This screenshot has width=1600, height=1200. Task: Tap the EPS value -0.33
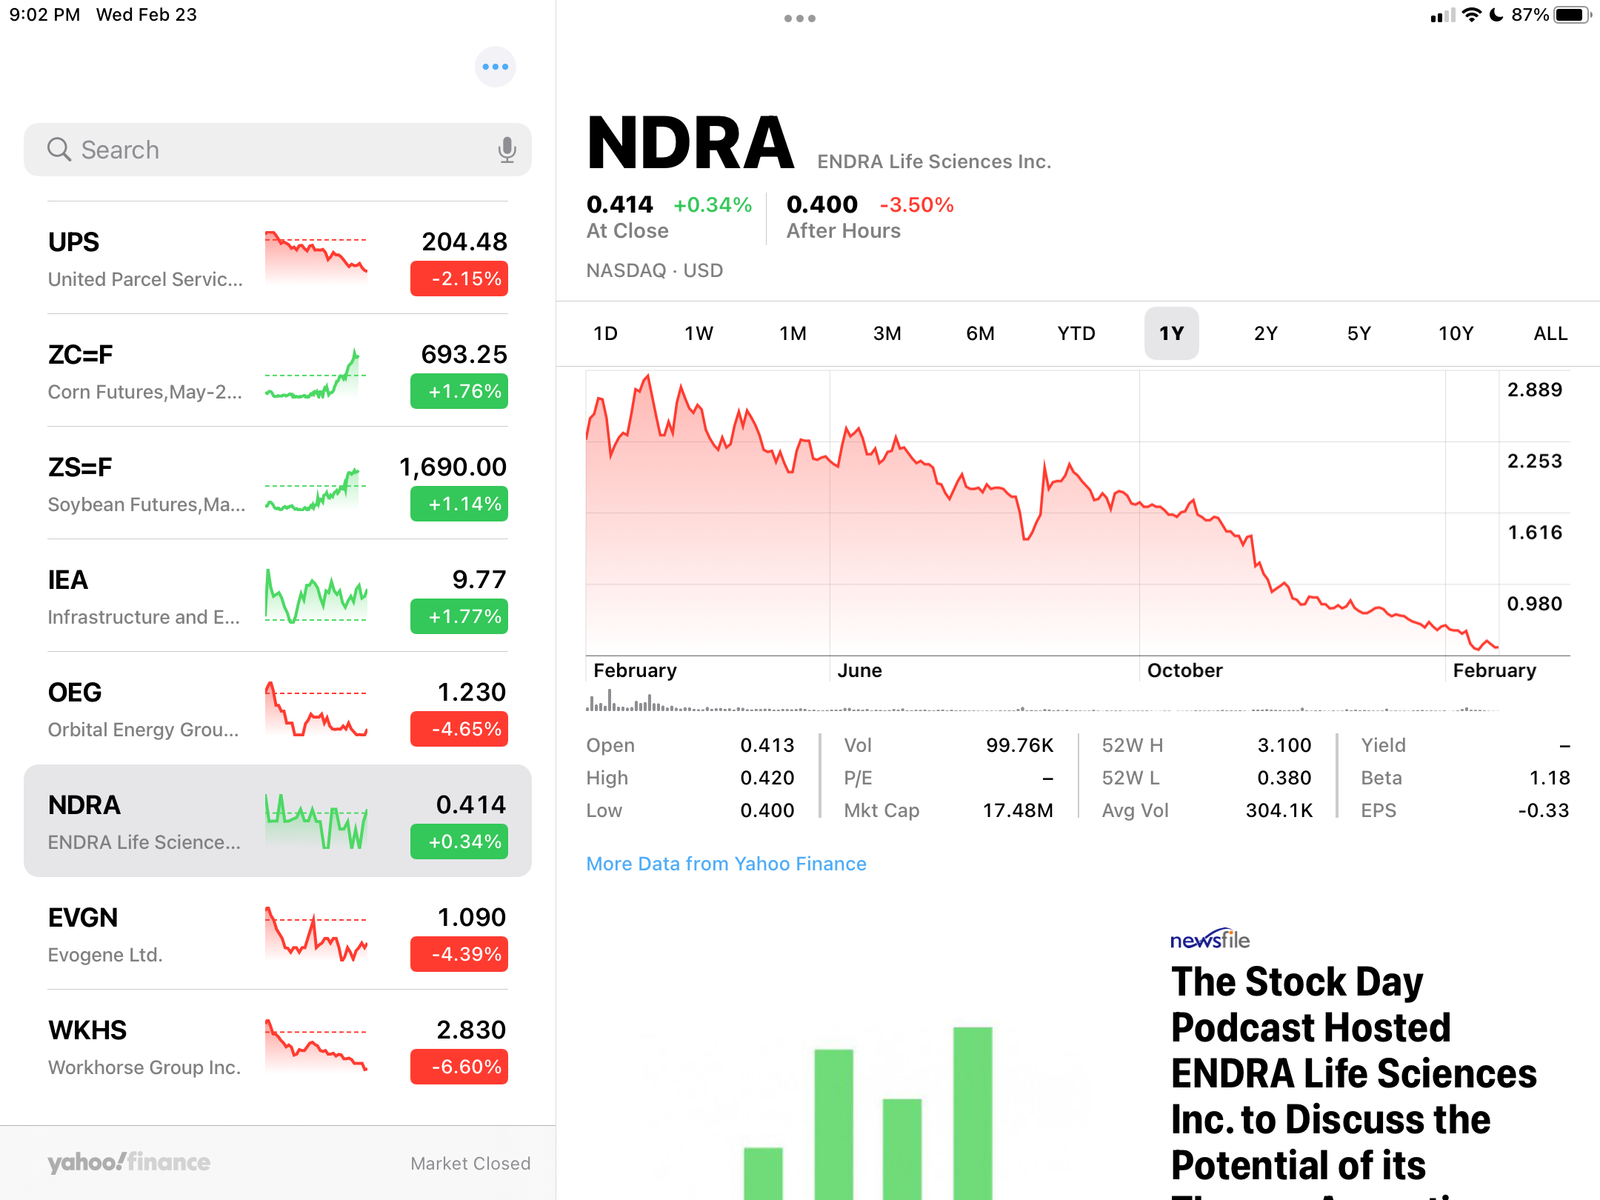[1544, 810]
